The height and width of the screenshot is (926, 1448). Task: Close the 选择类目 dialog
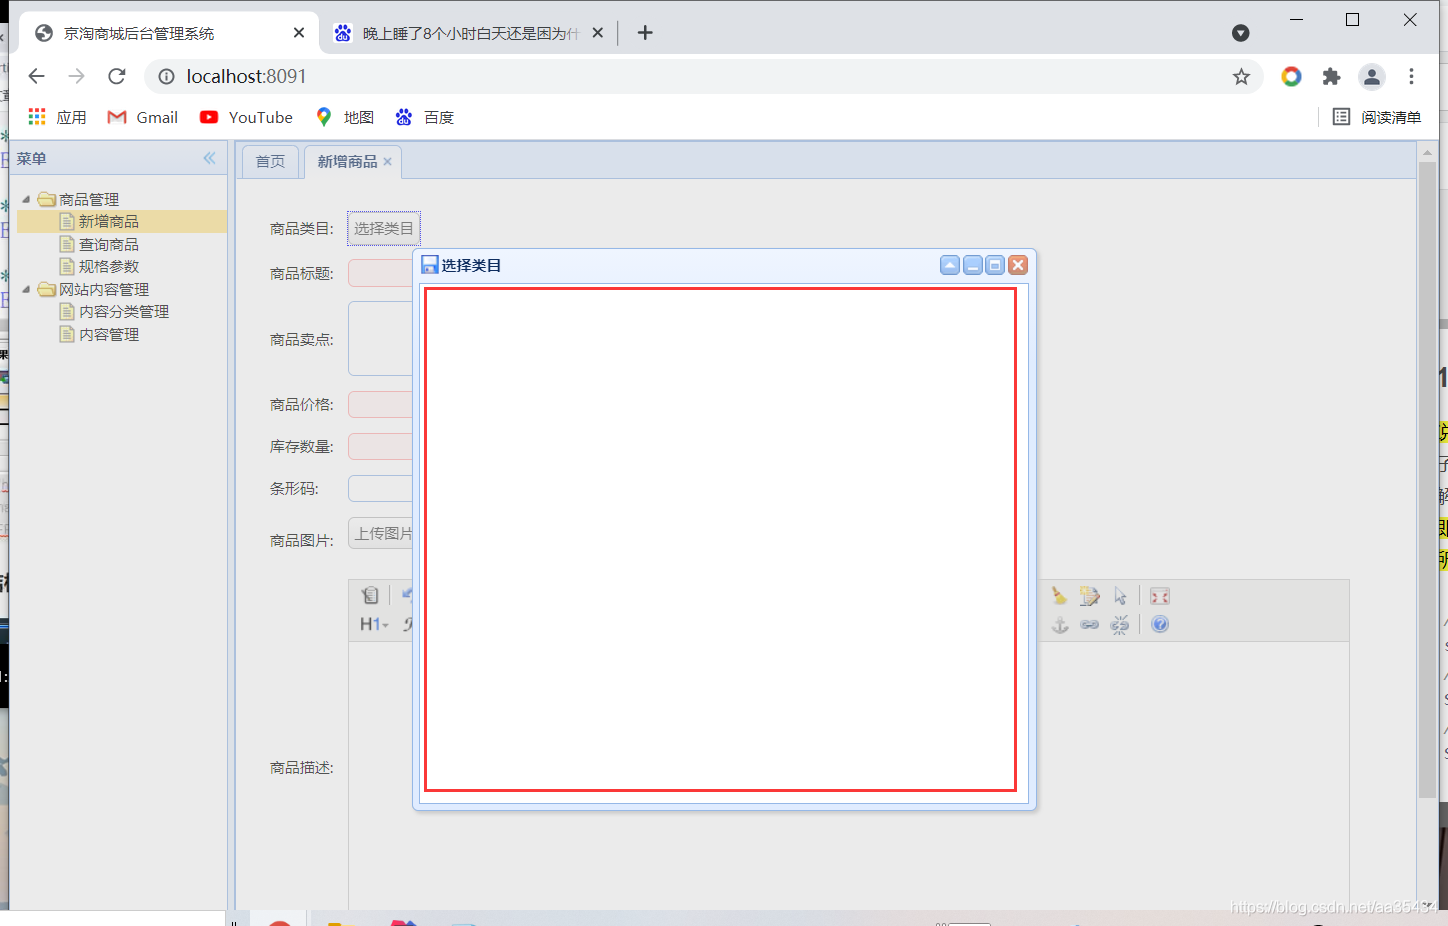[x=1018, y=265]
